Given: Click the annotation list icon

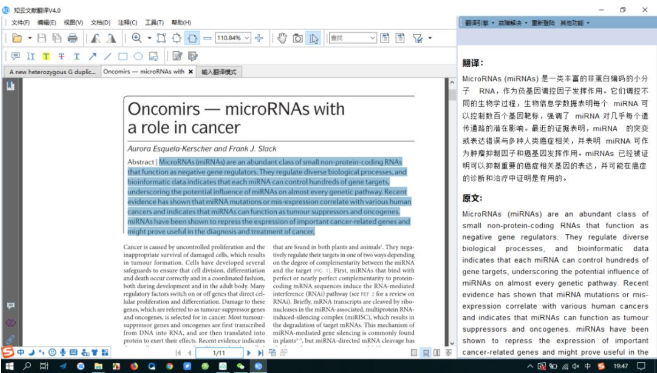Looking at the screenshot, I should (x=193, y=56).
